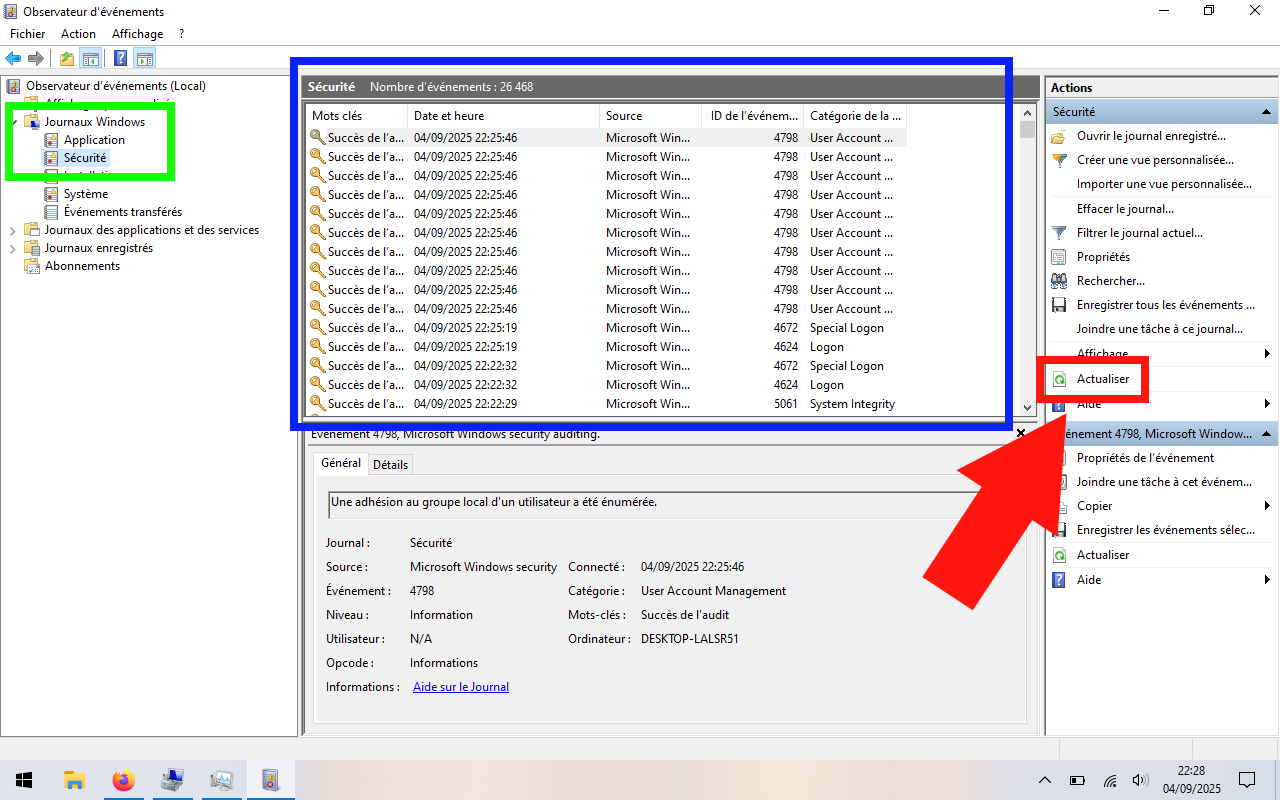
Task: Click Propriétés de l'événement
Action: coord(1145,458)
